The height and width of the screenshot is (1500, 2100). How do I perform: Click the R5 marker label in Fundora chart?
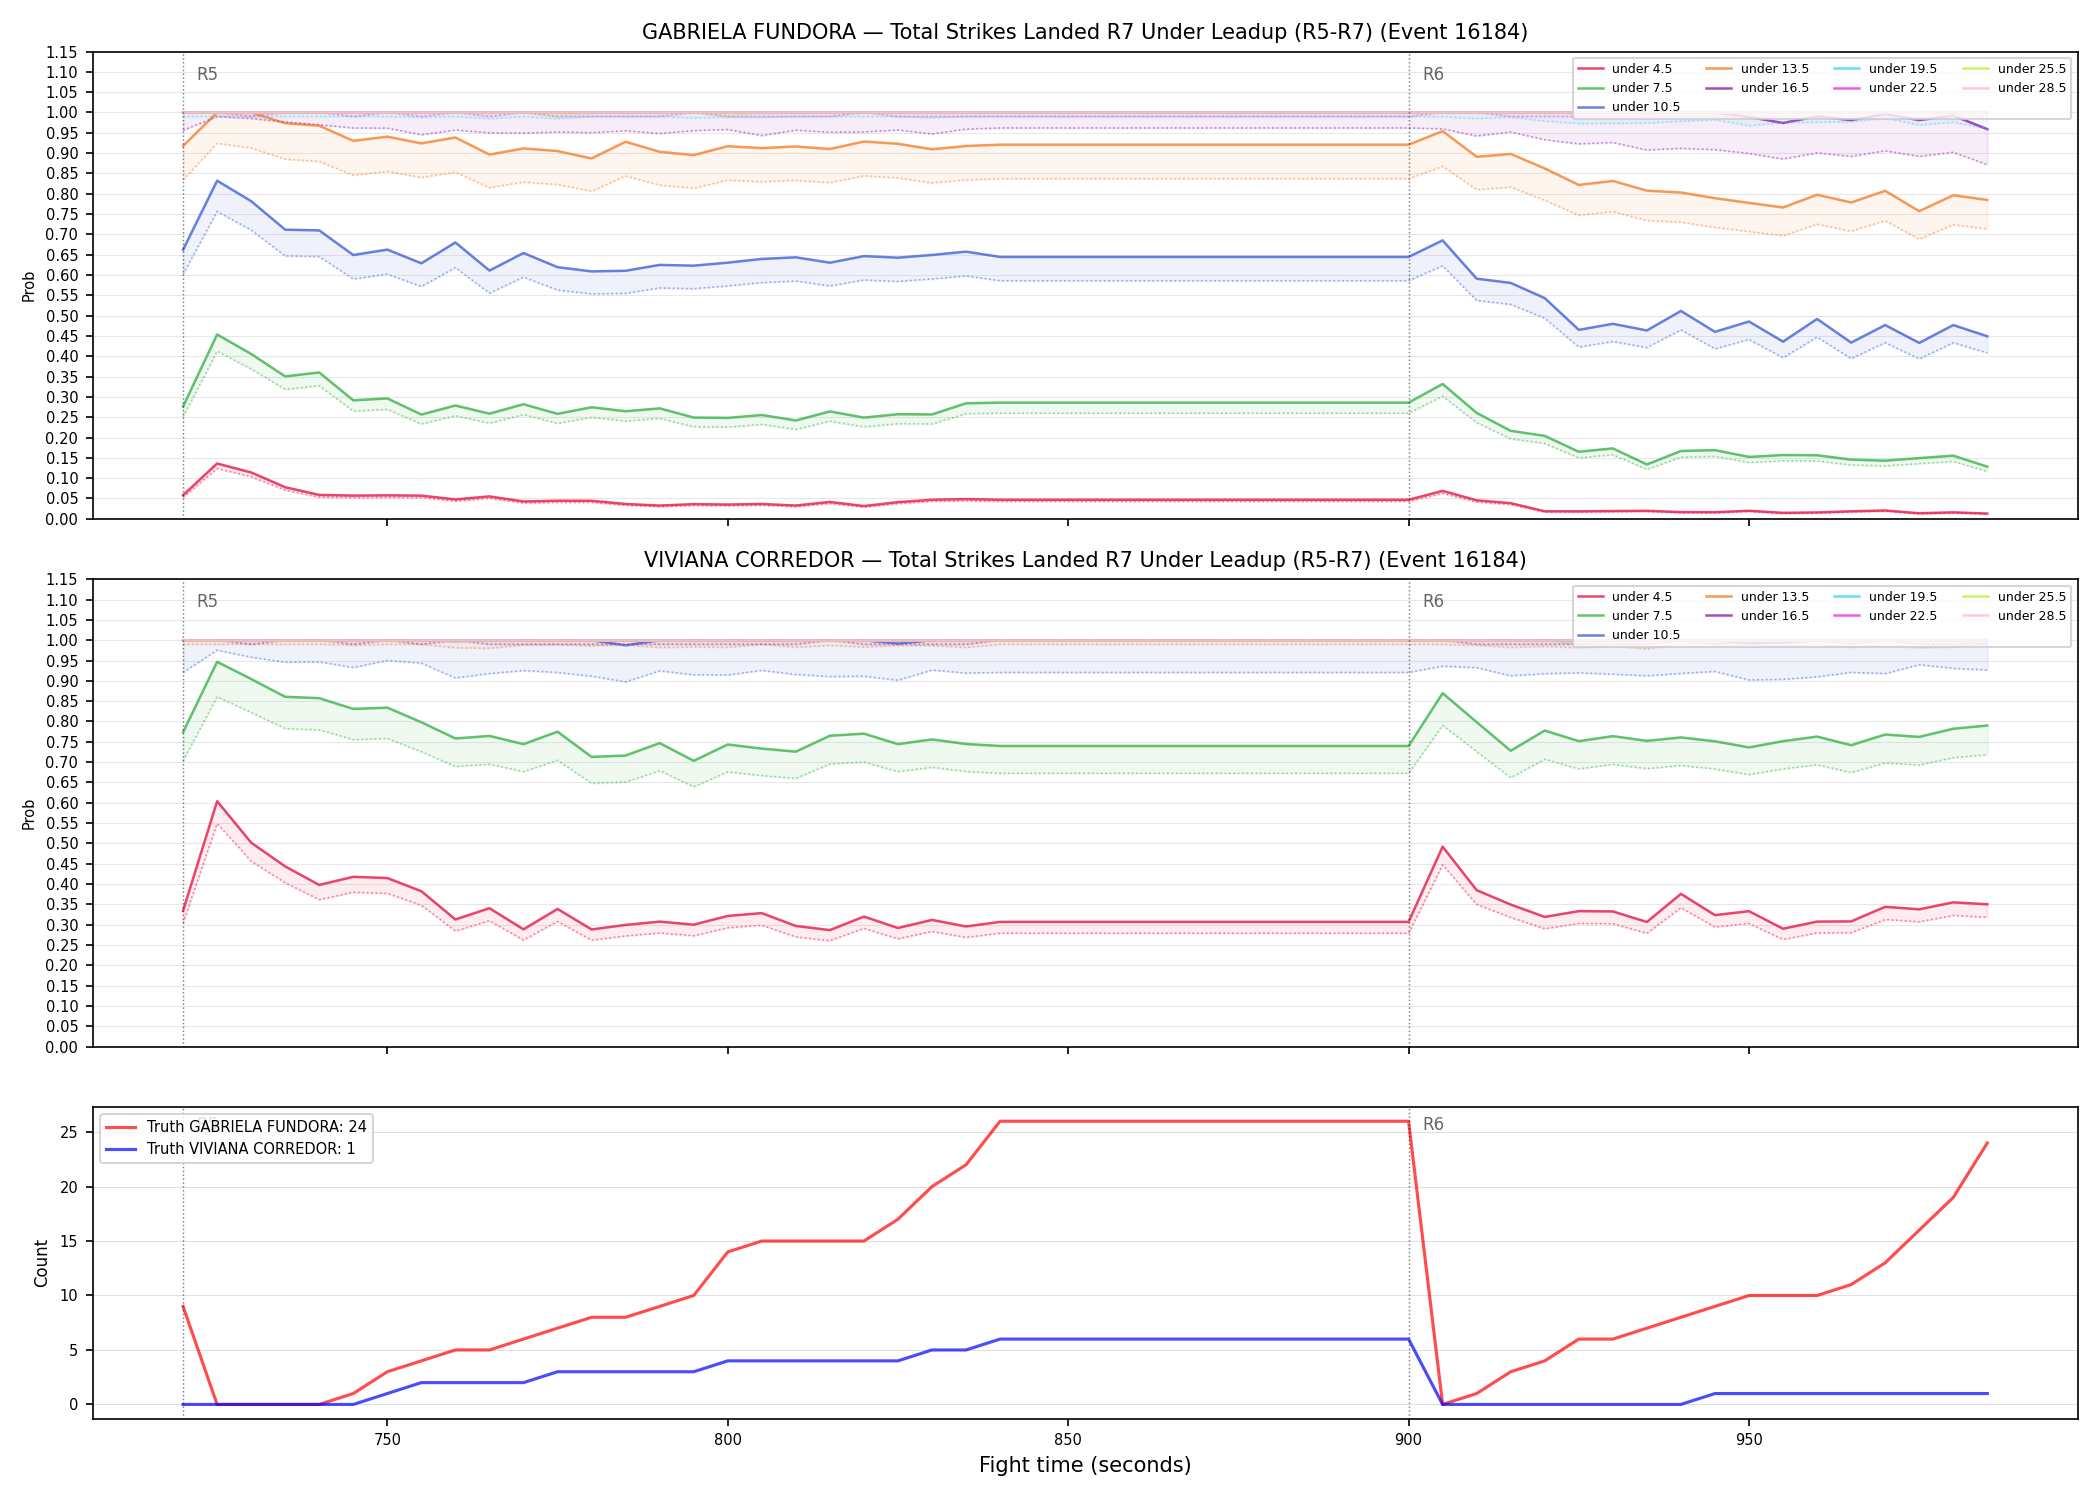click(x=207, y=74)
